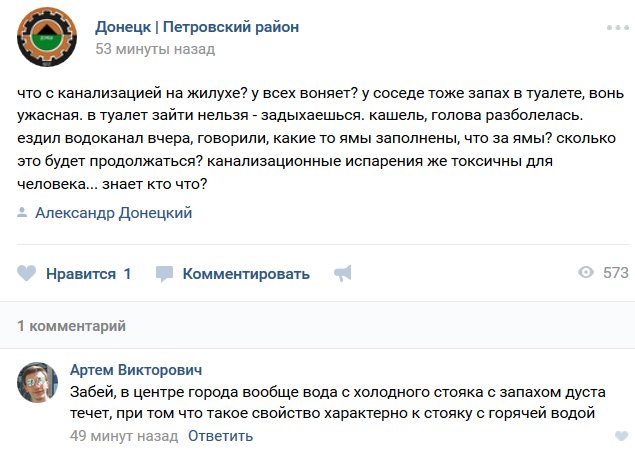This screenshot has height=454, width=635.
Task: Click the 'Комментировать' button
Action: point(246,274)
